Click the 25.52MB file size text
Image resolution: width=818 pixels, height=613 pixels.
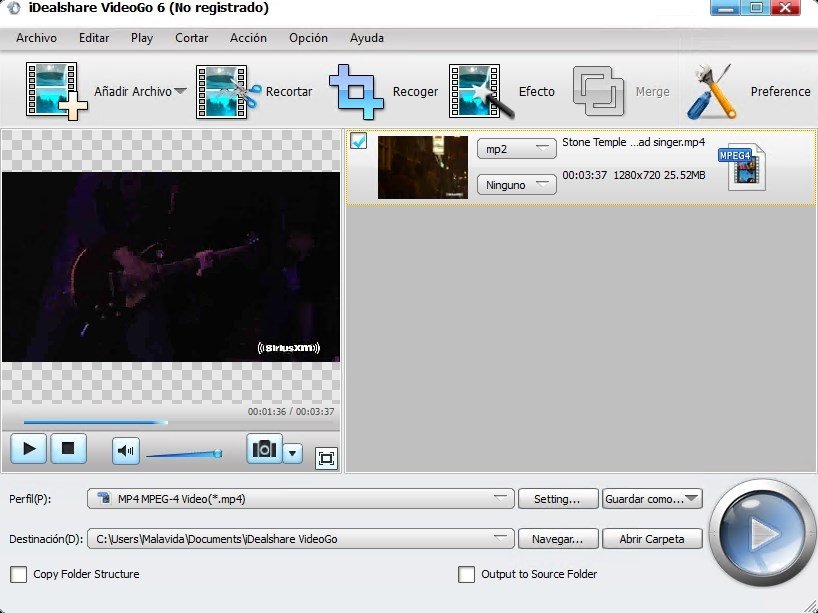pyautogui.click(x=684, y=175)
